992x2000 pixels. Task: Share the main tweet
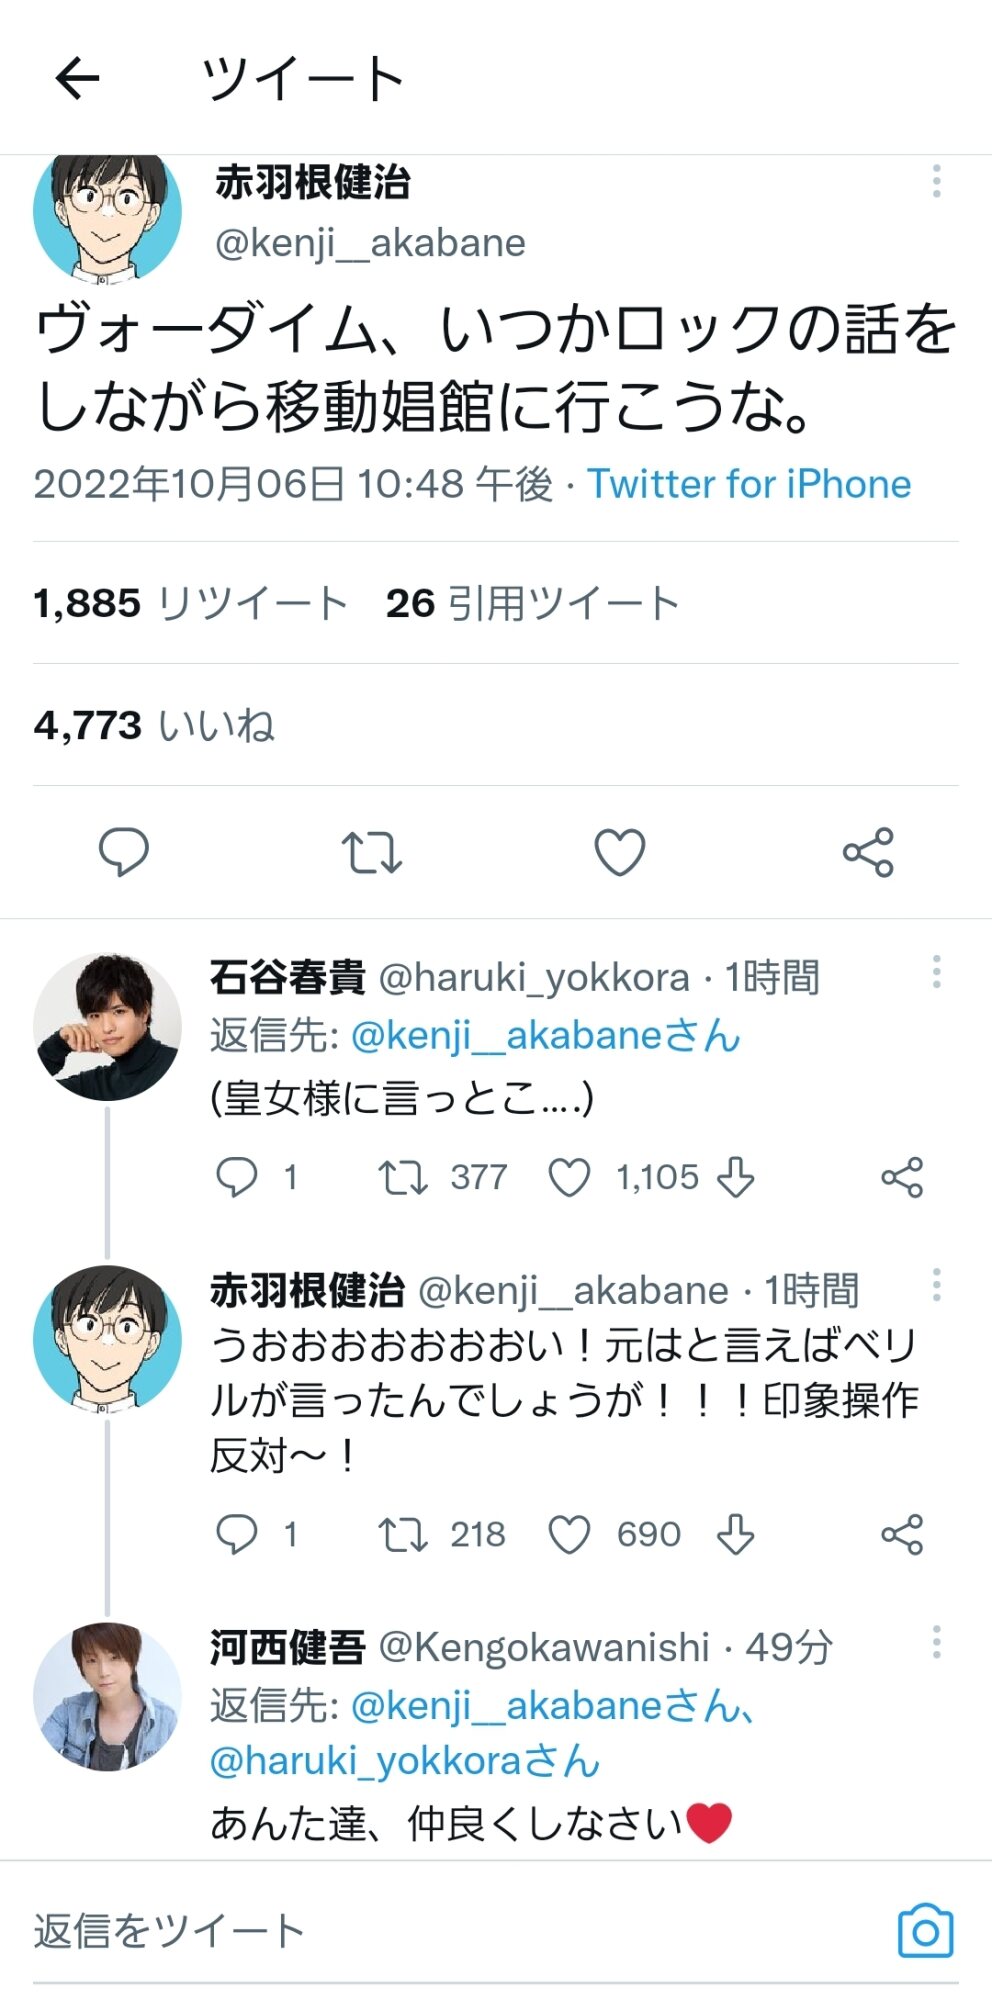click(867, 853)
